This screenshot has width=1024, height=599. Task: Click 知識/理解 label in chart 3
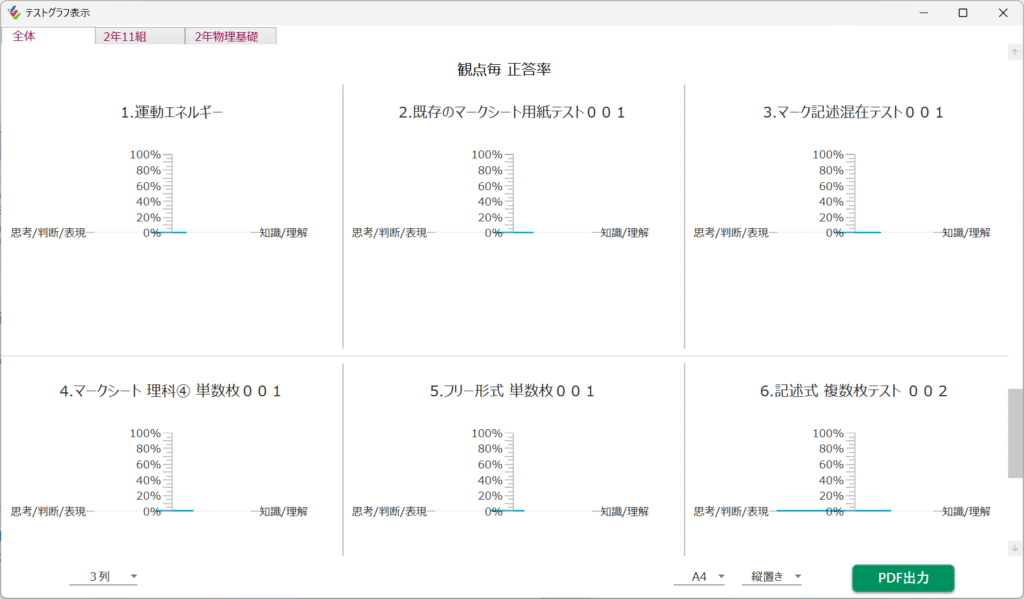click(966, 233)
